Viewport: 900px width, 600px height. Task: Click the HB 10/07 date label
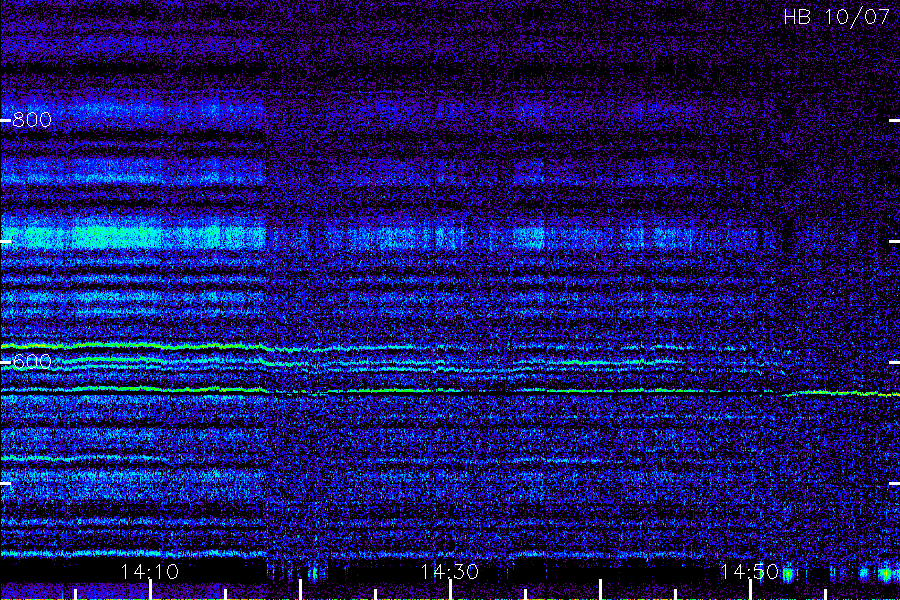pyautogui.click(x=836, y=17)
